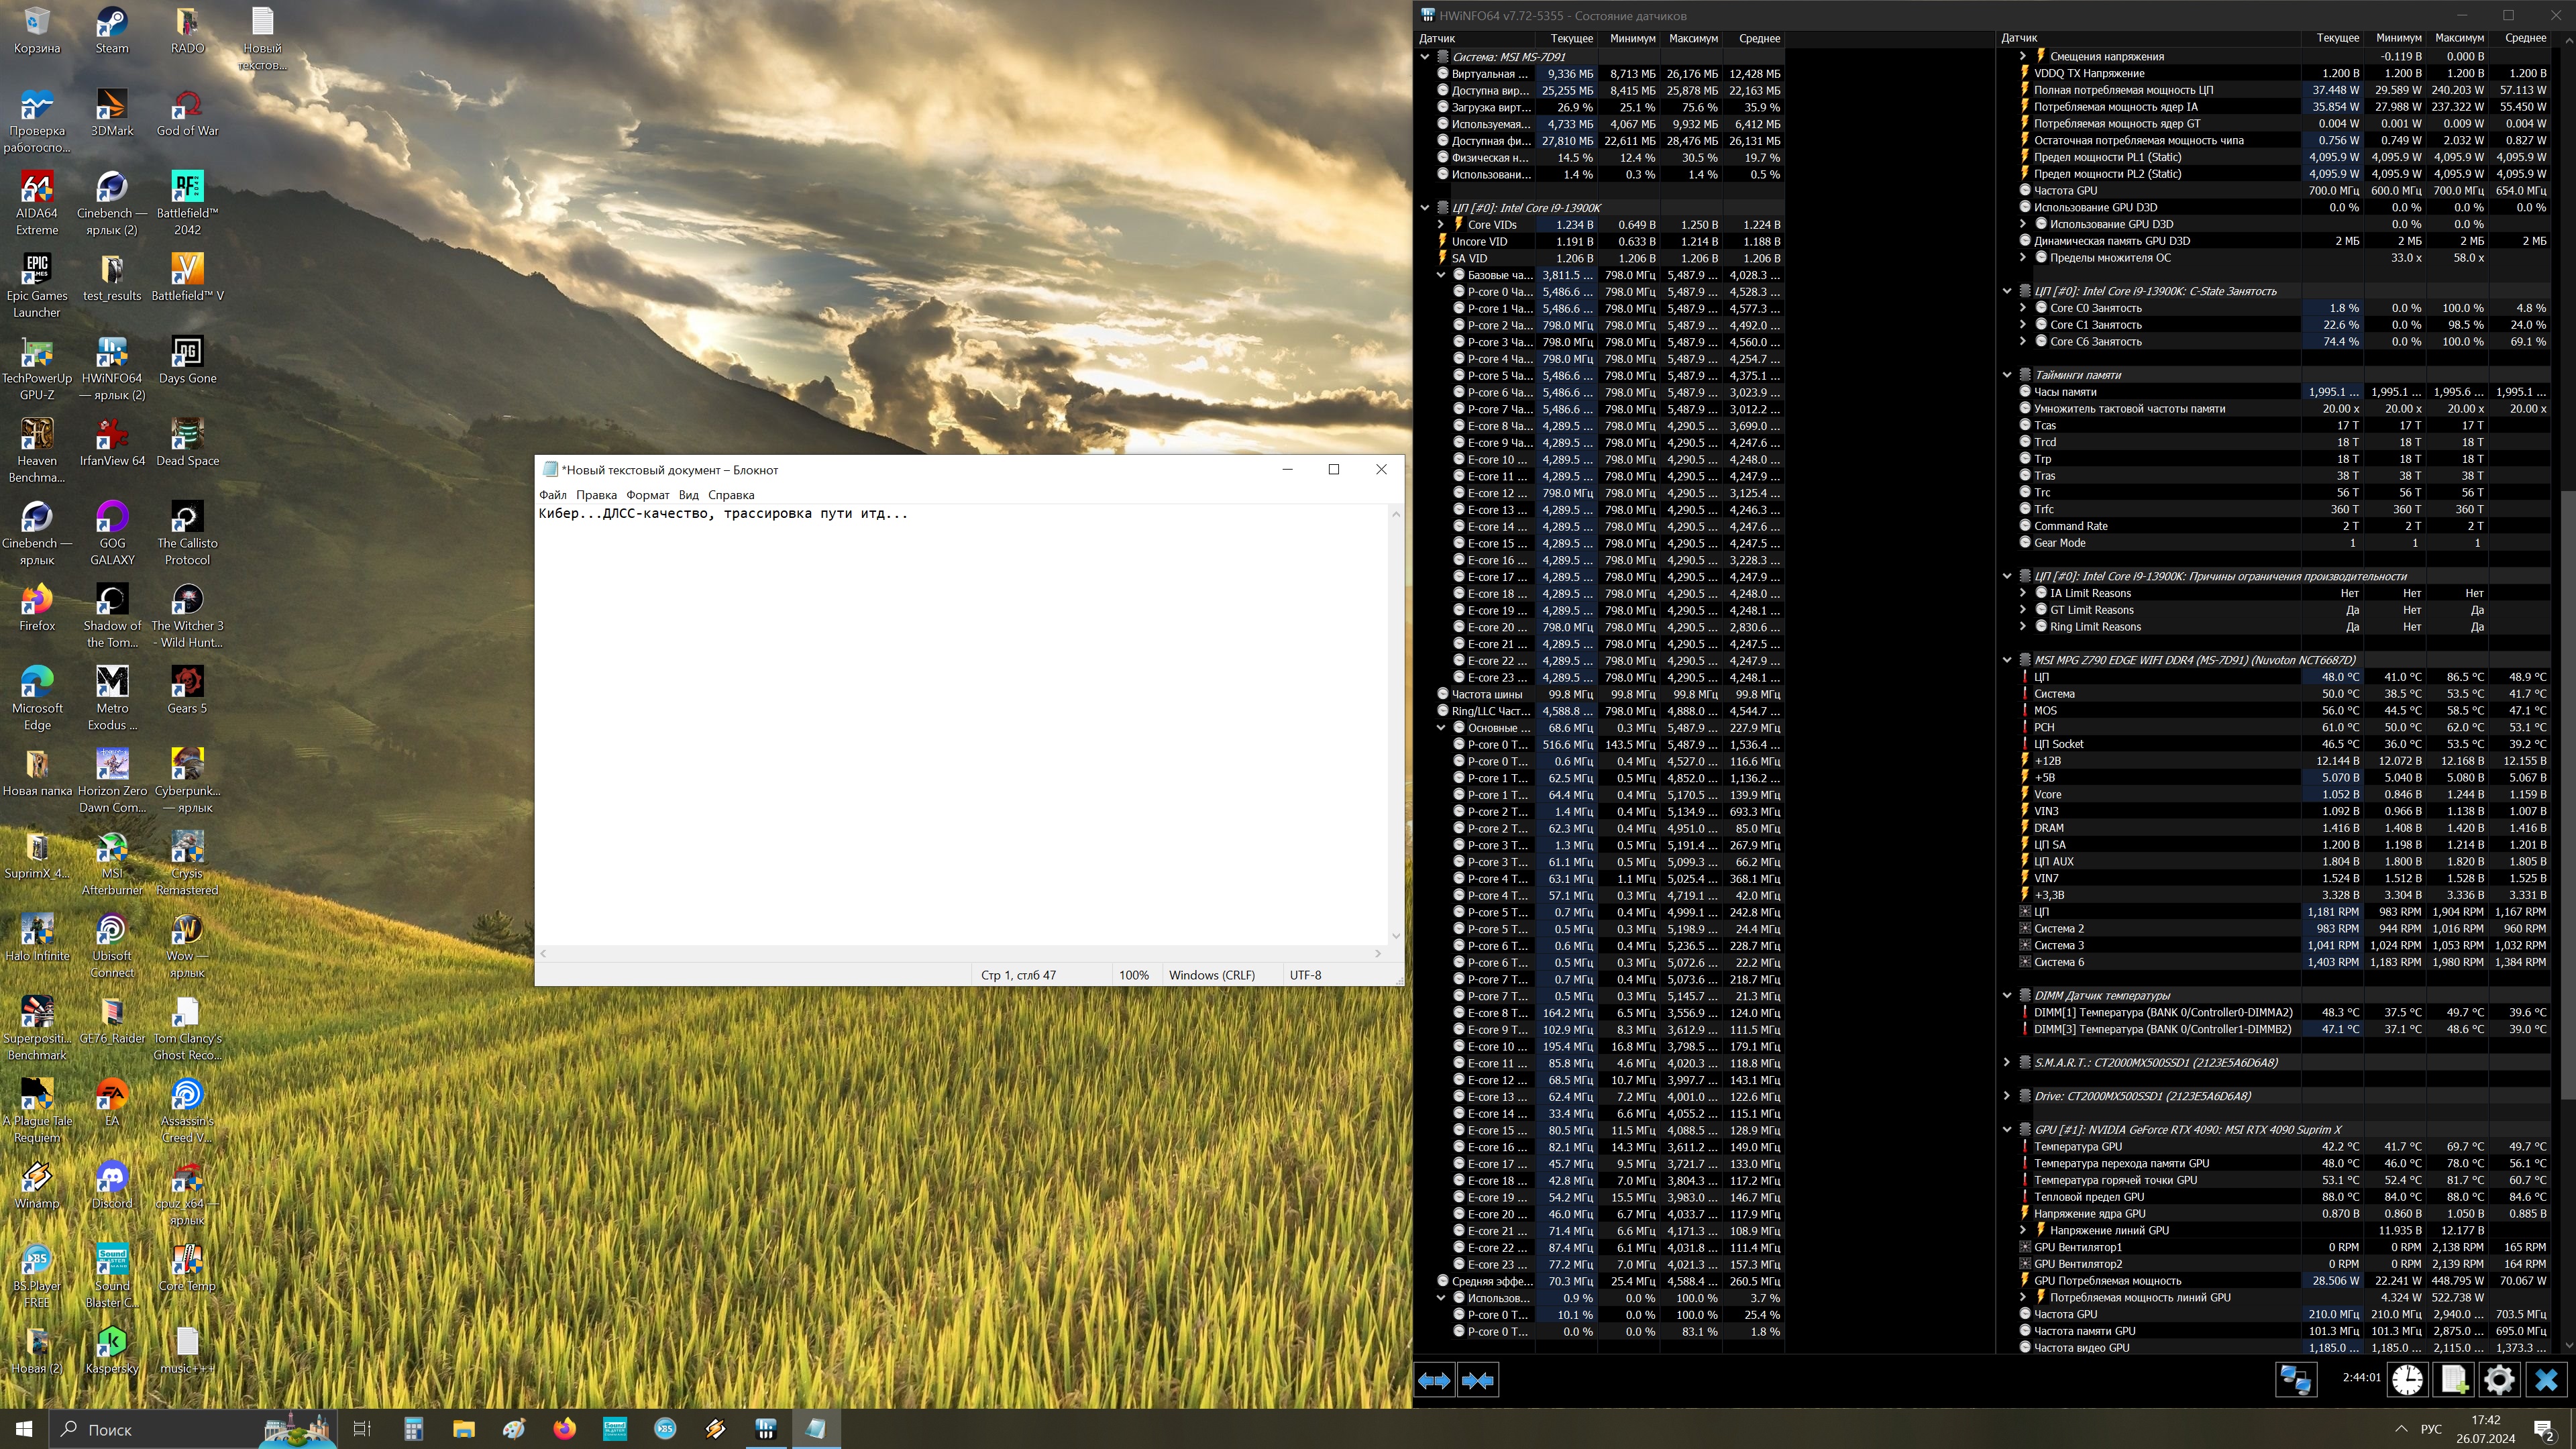The width and height of the screenshot is (2576, 1449).
Task: Open the Формат menu in Notepad
Action: 647,495
